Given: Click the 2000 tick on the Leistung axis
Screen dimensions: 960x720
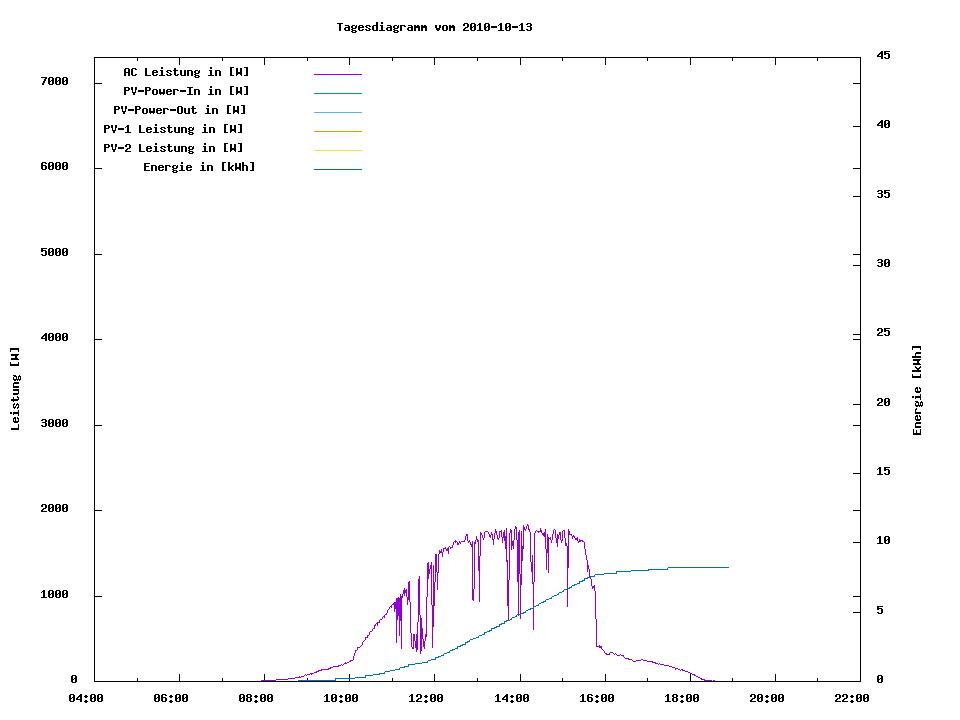Looking at the screenshot, I should click(x=54, y=510).
